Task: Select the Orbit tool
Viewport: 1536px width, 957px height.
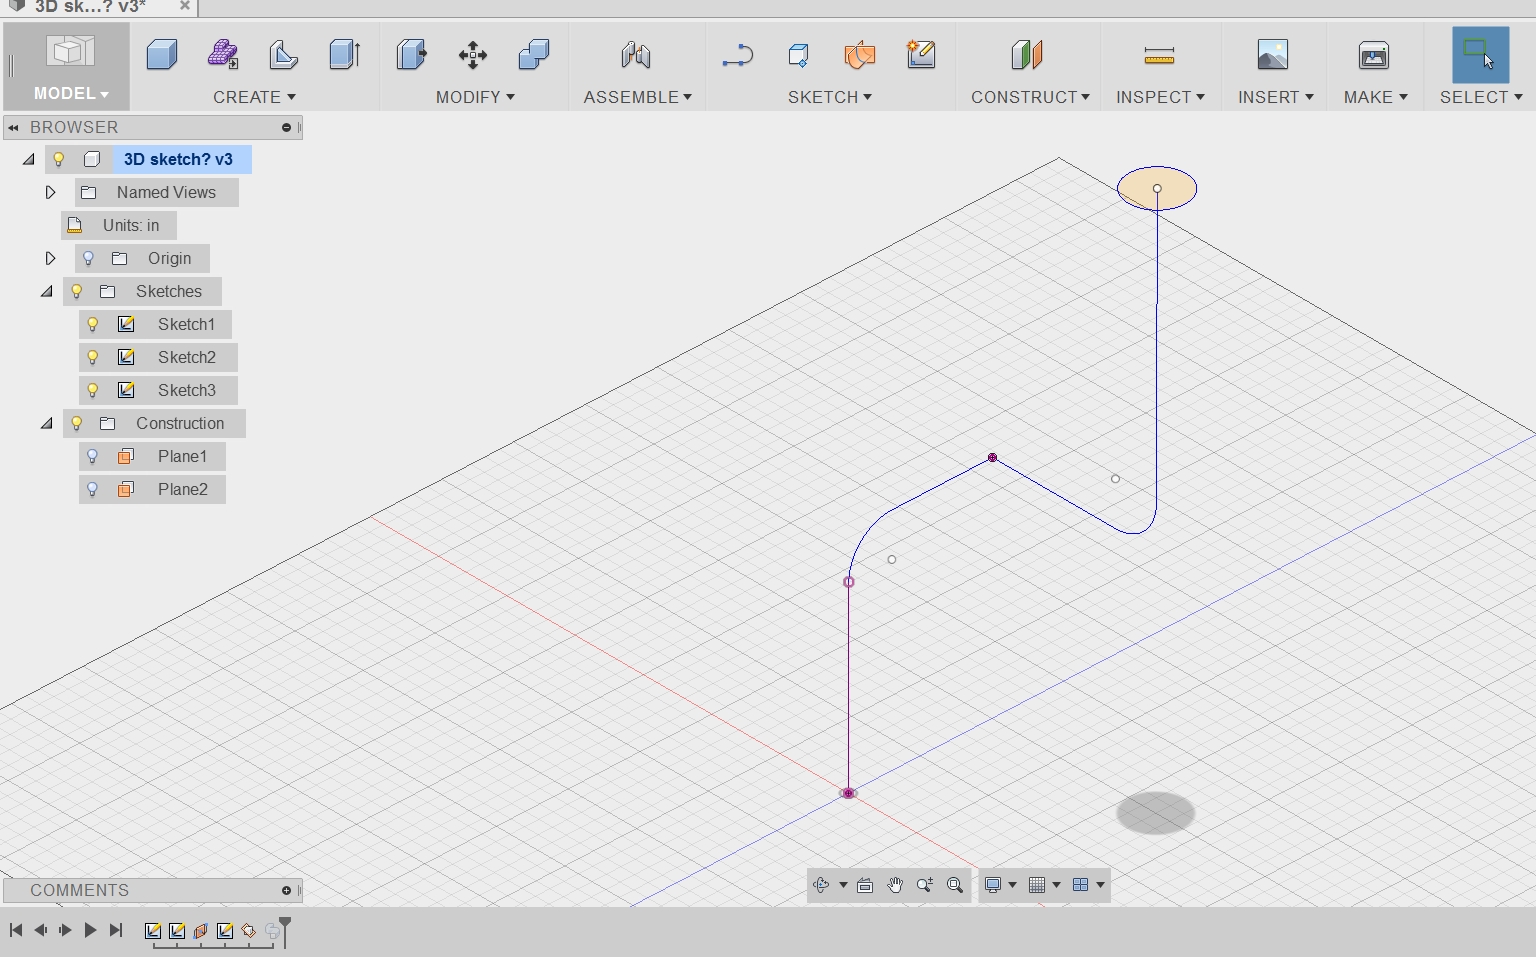Action: pyautogui.click(x=820, y=885)
